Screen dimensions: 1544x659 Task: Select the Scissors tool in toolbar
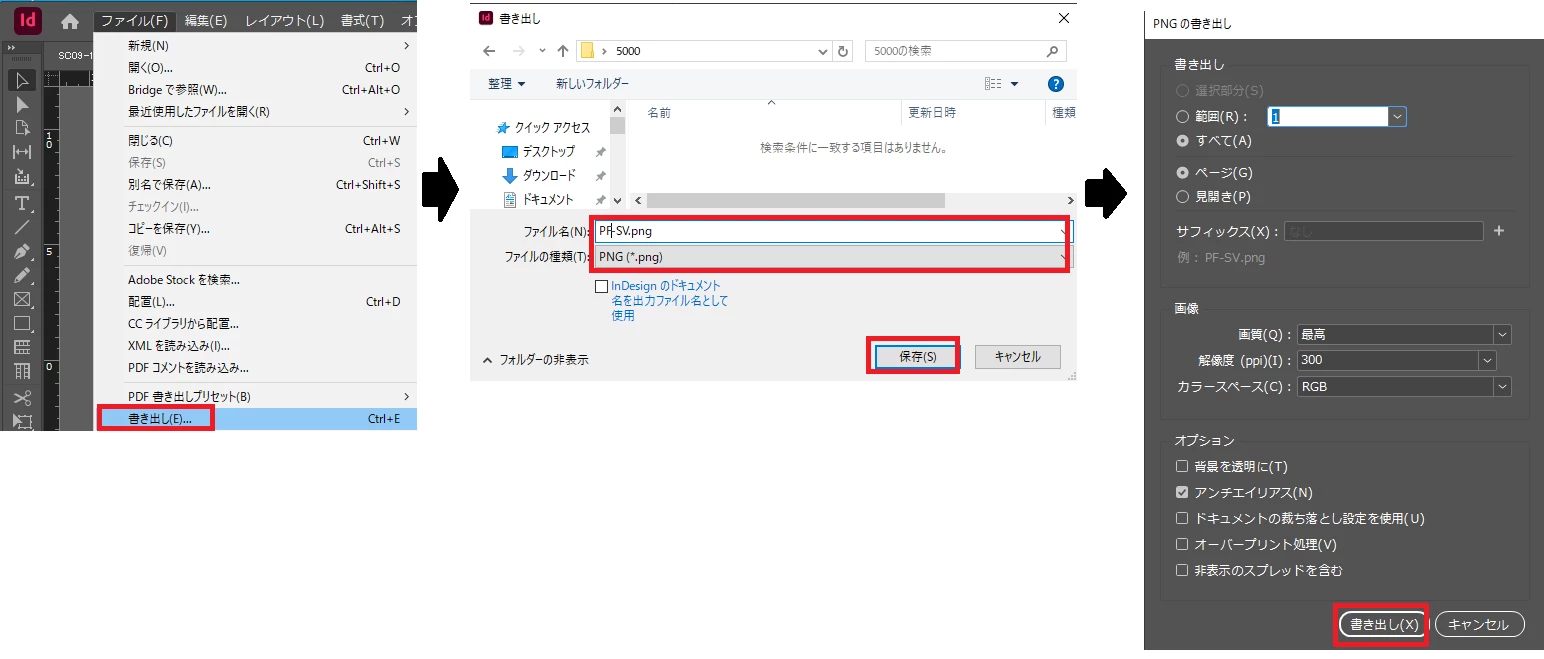(x=21, y=398)
